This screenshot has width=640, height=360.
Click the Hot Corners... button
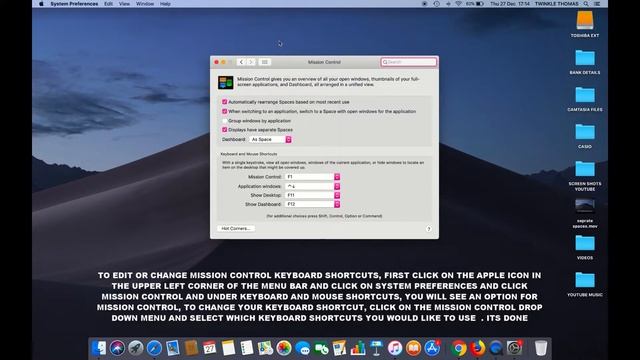[x=236, y=229]
